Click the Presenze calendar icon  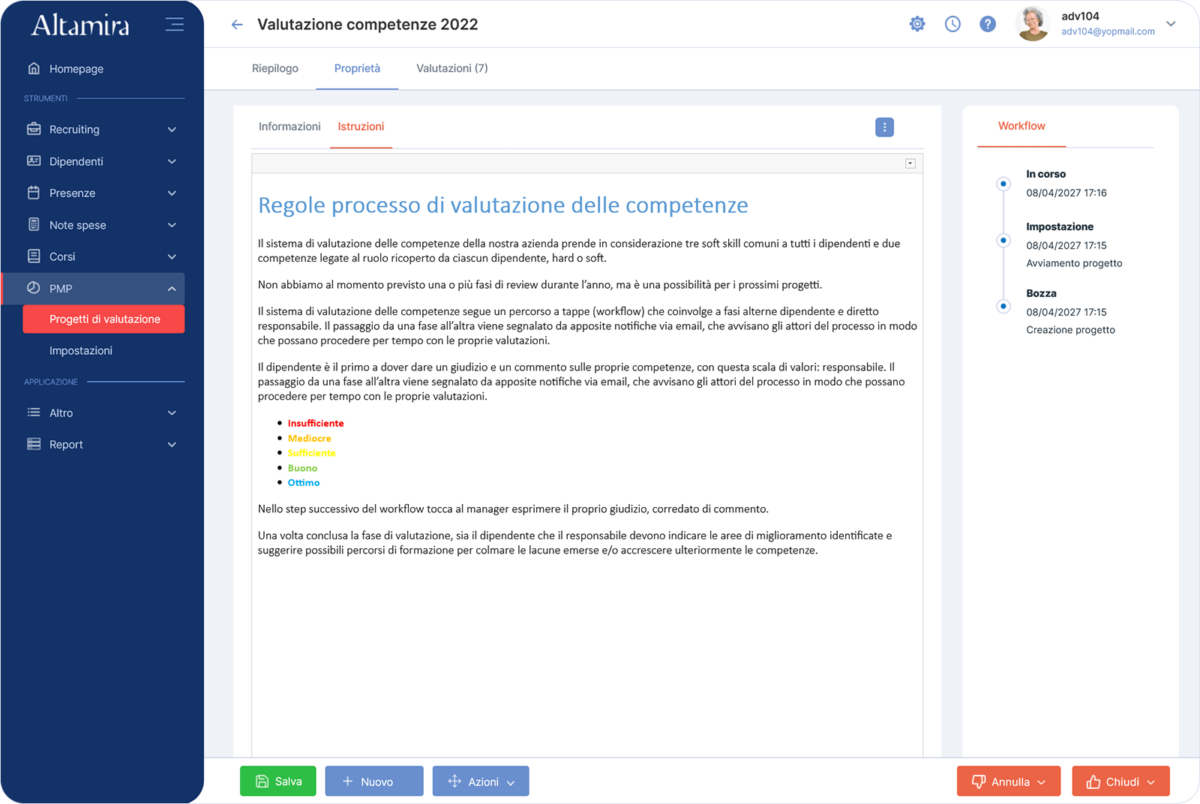[34, 193]
